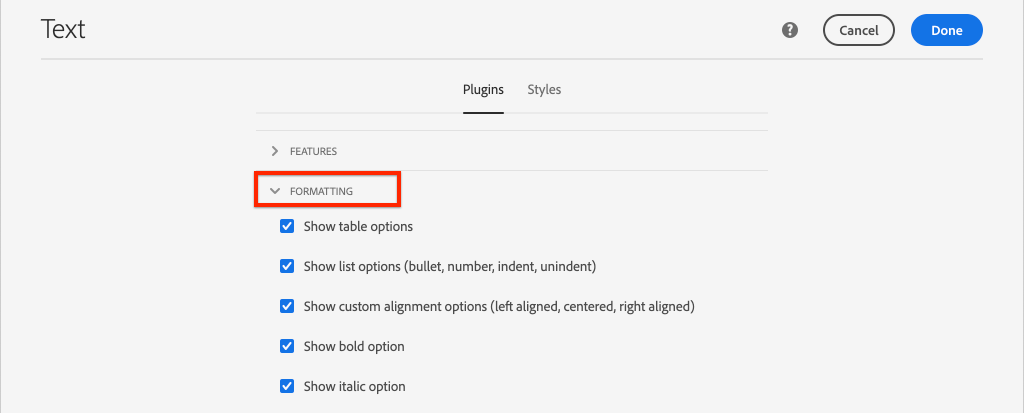Image resolution: width=1024 pixels, height=413 pixels.
Task: Click the FORMATTING section label
Action: 321,191
